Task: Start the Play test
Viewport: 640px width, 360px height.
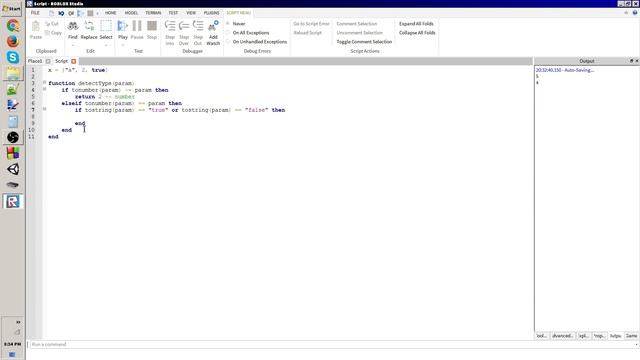Action: pyautogui.click(x=122, y=27)
